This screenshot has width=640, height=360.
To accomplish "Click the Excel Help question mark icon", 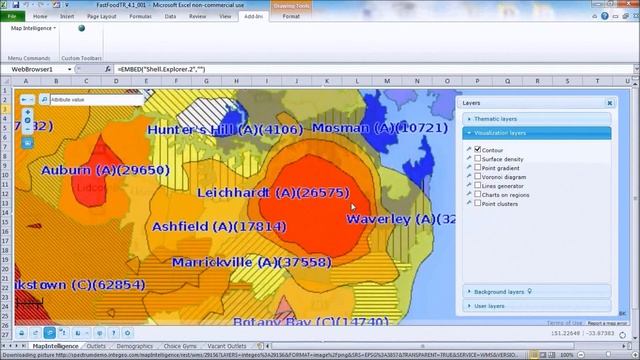I will pyautogui.click(x=604, y=16).
